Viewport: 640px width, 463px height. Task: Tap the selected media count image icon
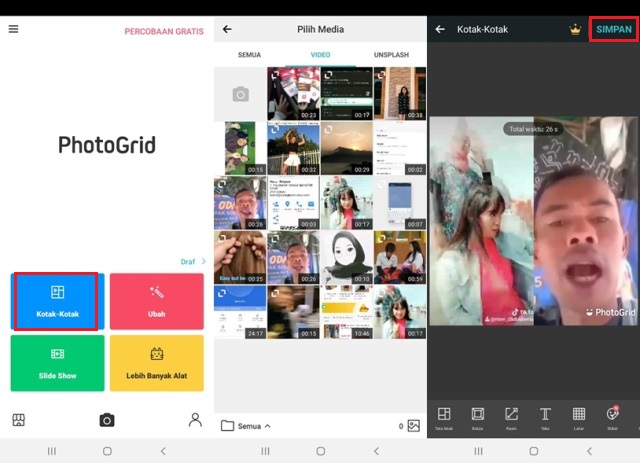pyautogui.click(x=413, y=426)
